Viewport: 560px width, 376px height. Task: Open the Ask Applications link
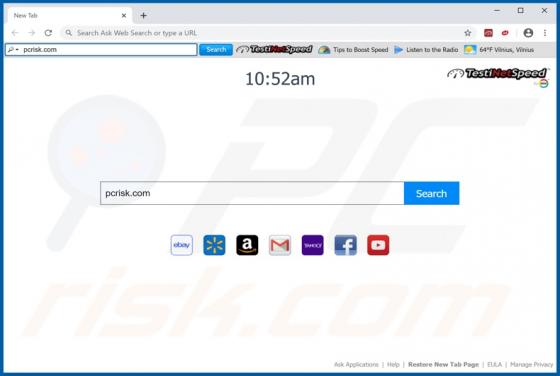pos(356,365)
